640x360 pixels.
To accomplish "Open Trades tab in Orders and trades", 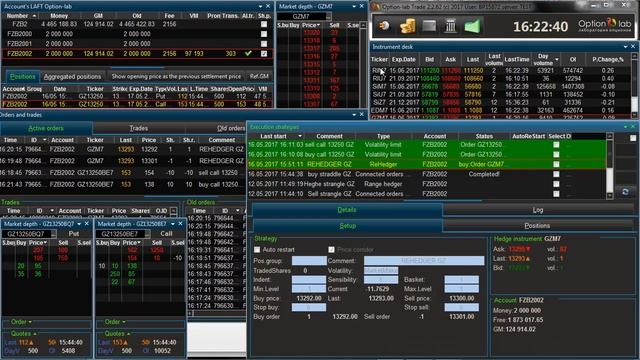I will click(138, 128).
